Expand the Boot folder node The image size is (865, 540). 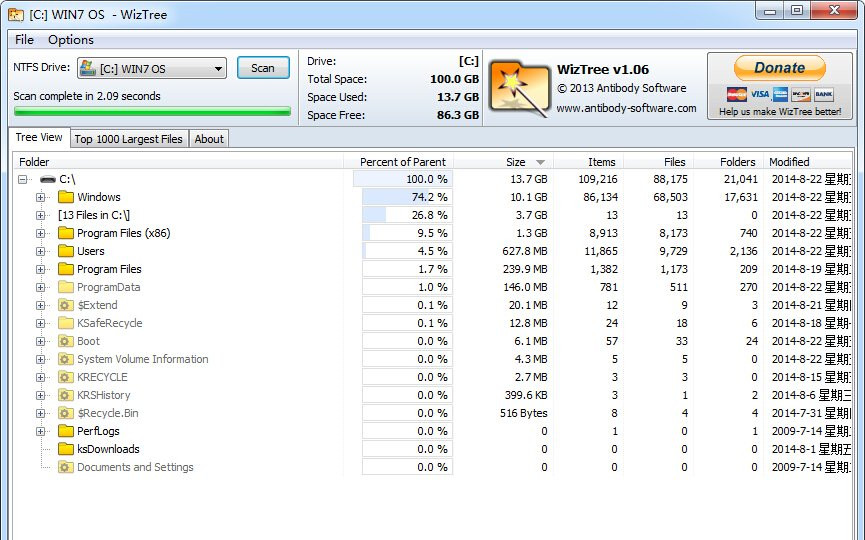tap(40, 341)
